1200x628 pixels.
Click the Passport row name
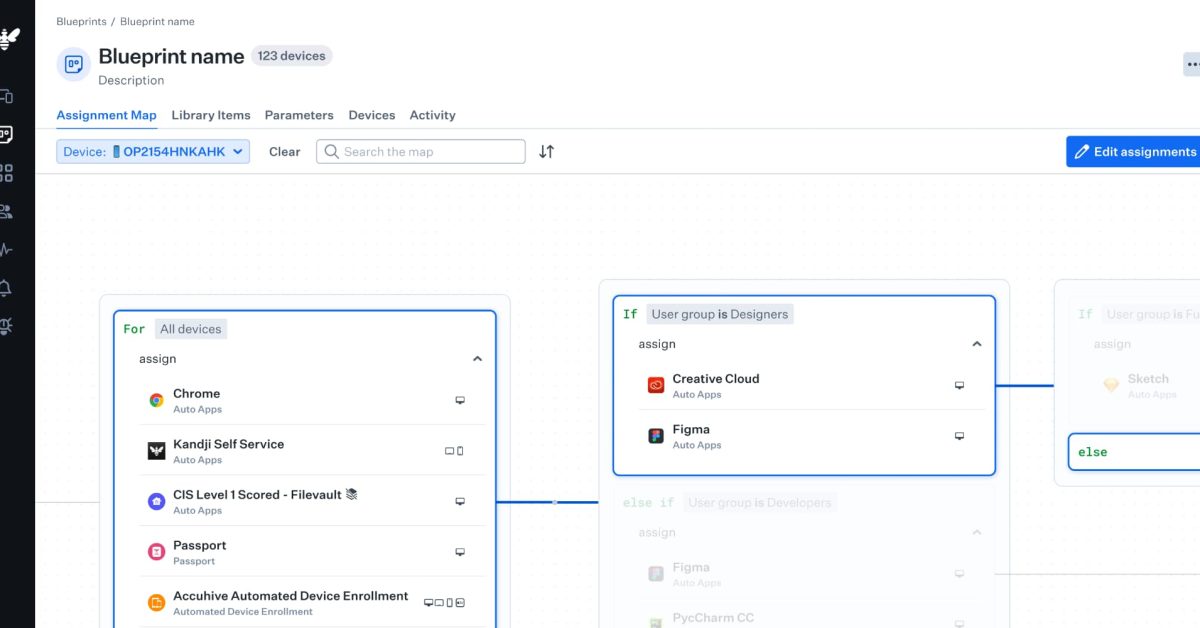200,545
